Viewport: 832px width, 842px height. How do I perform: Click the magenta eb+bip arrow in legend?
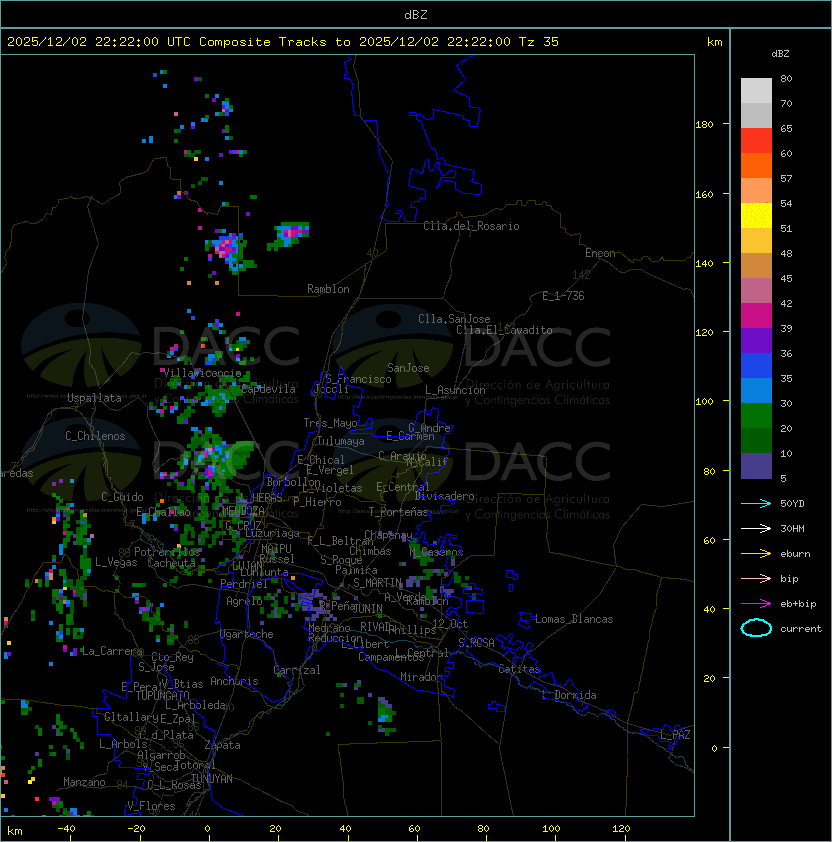pos(756,604)
